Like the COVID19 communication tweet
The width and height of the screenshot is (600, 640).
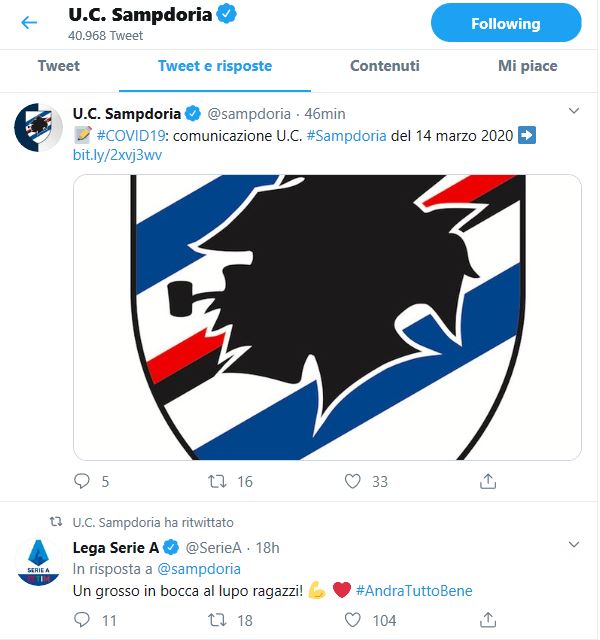click(352, 481)
